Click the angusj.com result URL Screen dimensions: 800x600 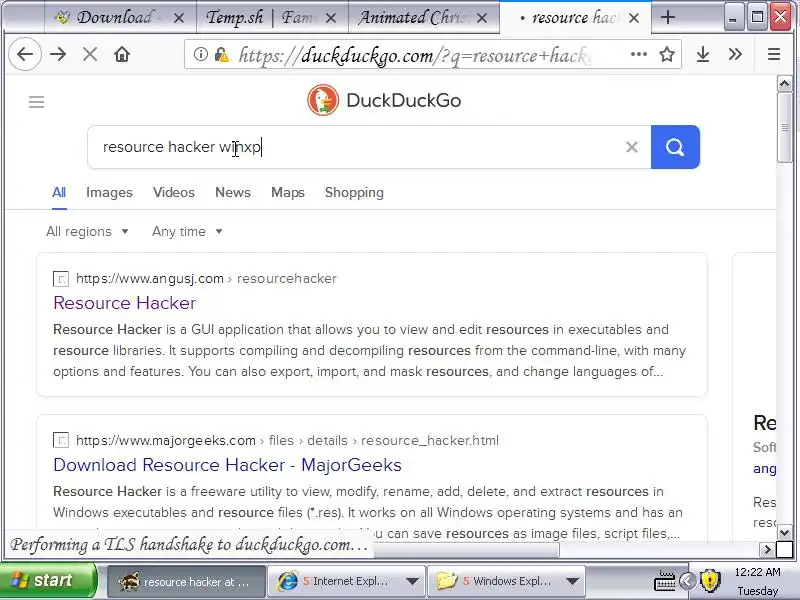(x=206, y=279)
